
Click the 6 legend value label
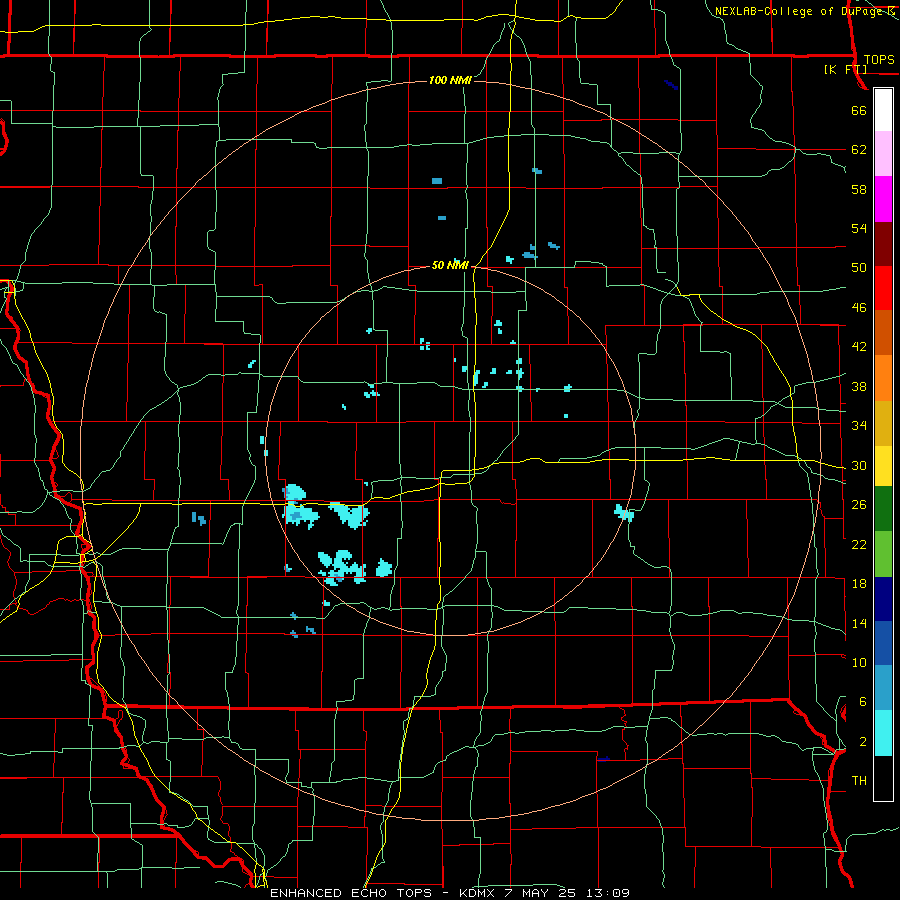863,701
